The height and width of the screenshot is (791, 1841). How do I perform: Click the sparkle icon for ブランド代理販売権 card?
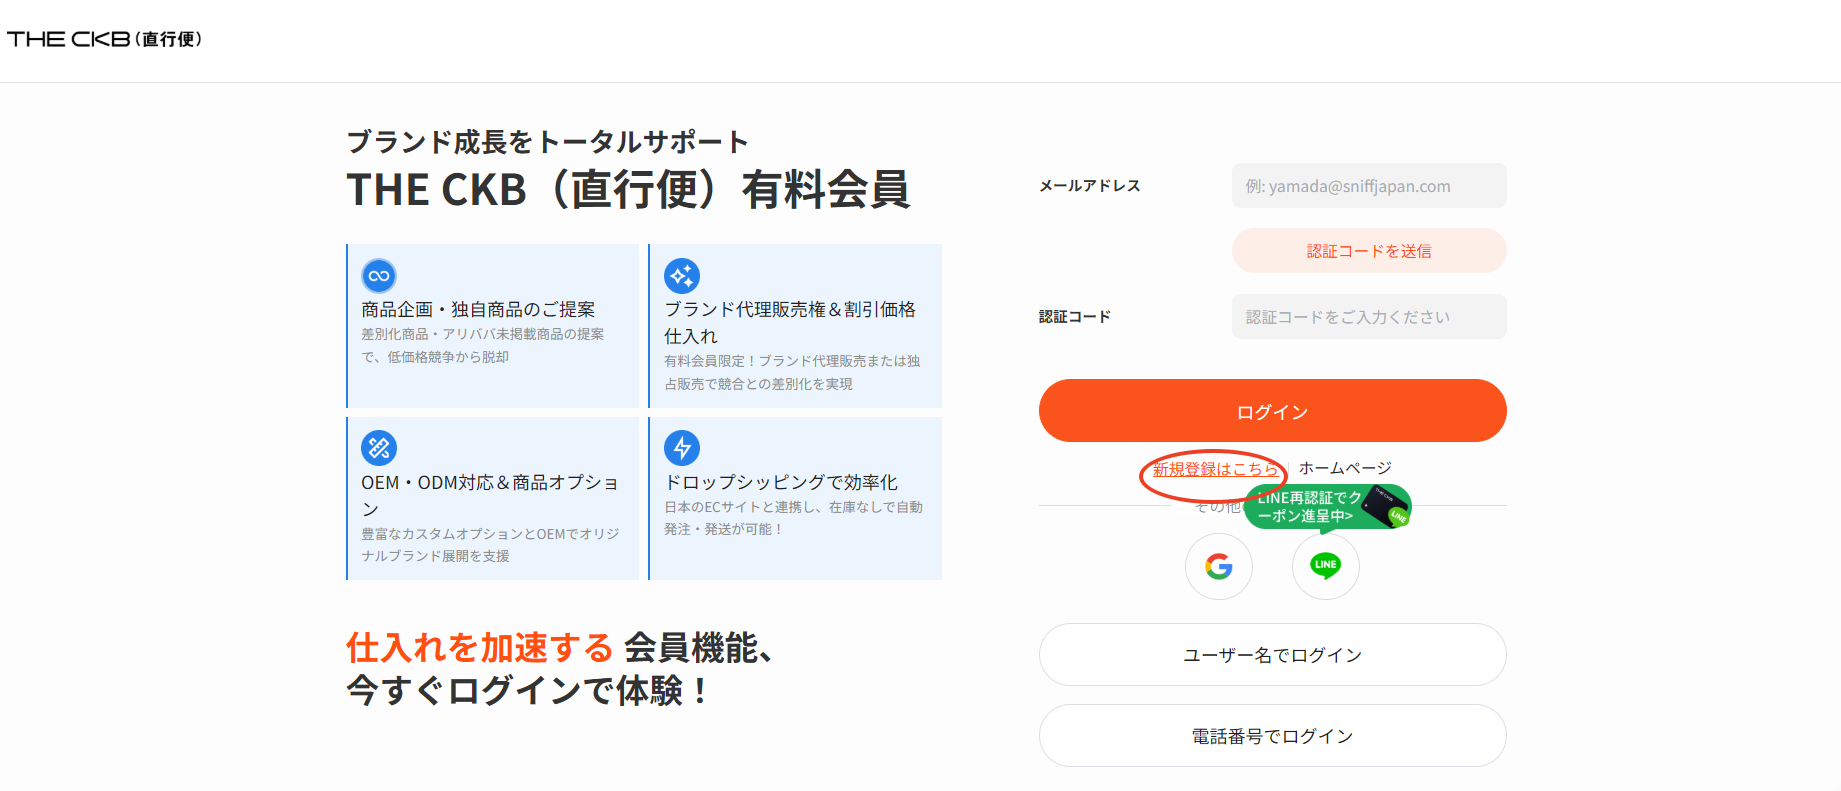[x=682, y=276]
